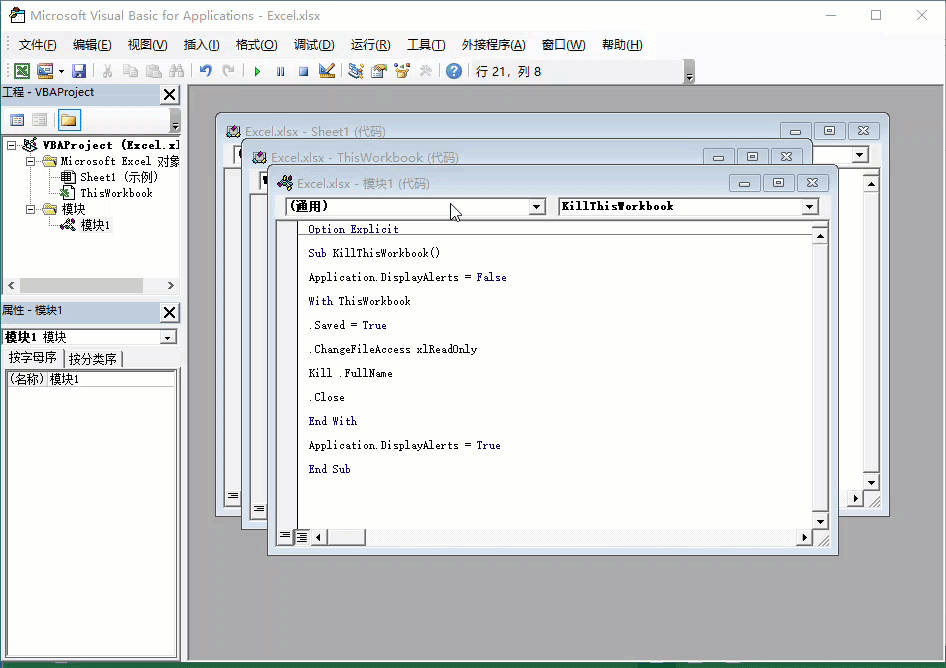Collapse the 模块 folder node
The height and width of the screenshot is (668, 946).
point(30,209)
